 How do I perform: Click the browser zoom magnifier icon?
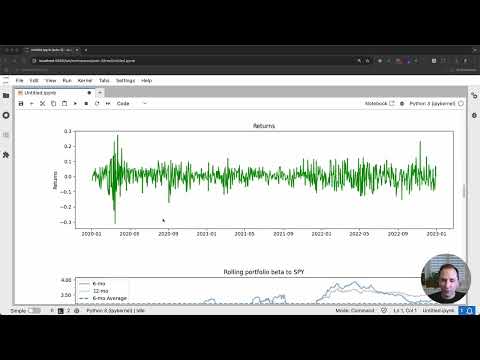point(359,61)
